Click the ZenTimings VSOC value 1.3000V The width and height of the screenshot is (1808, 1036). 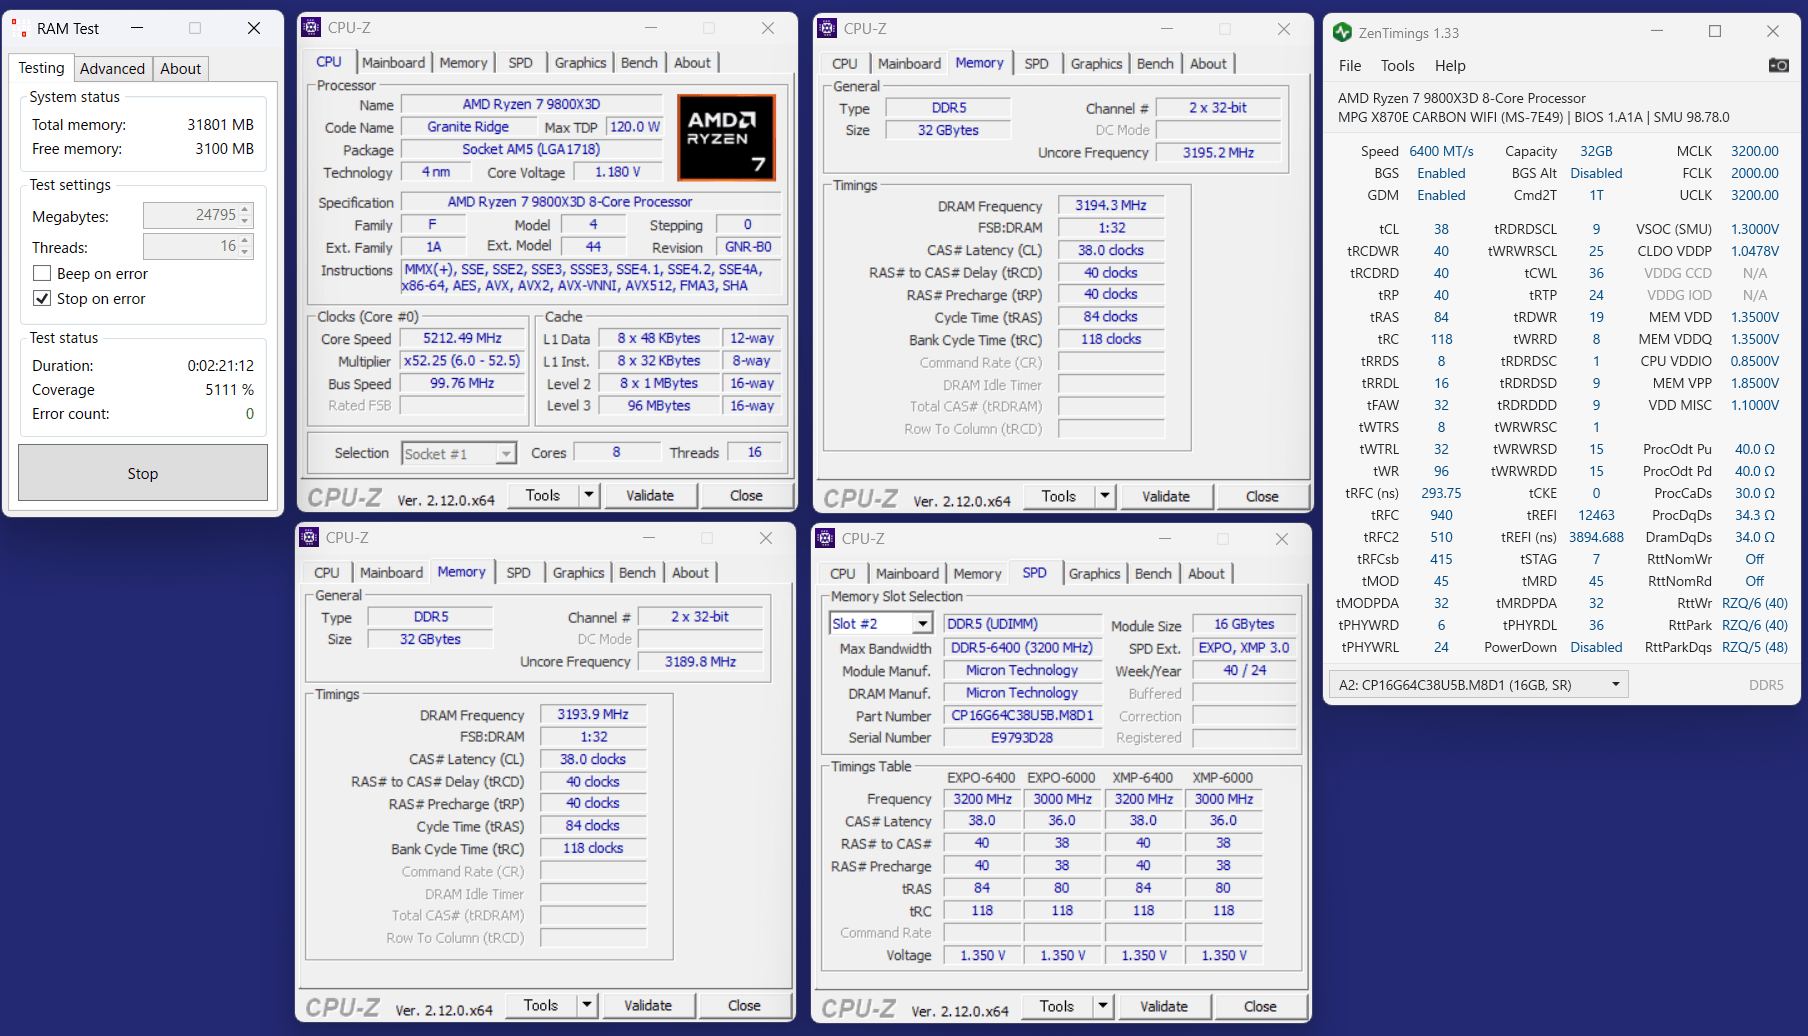click(x=1755, y=229)
